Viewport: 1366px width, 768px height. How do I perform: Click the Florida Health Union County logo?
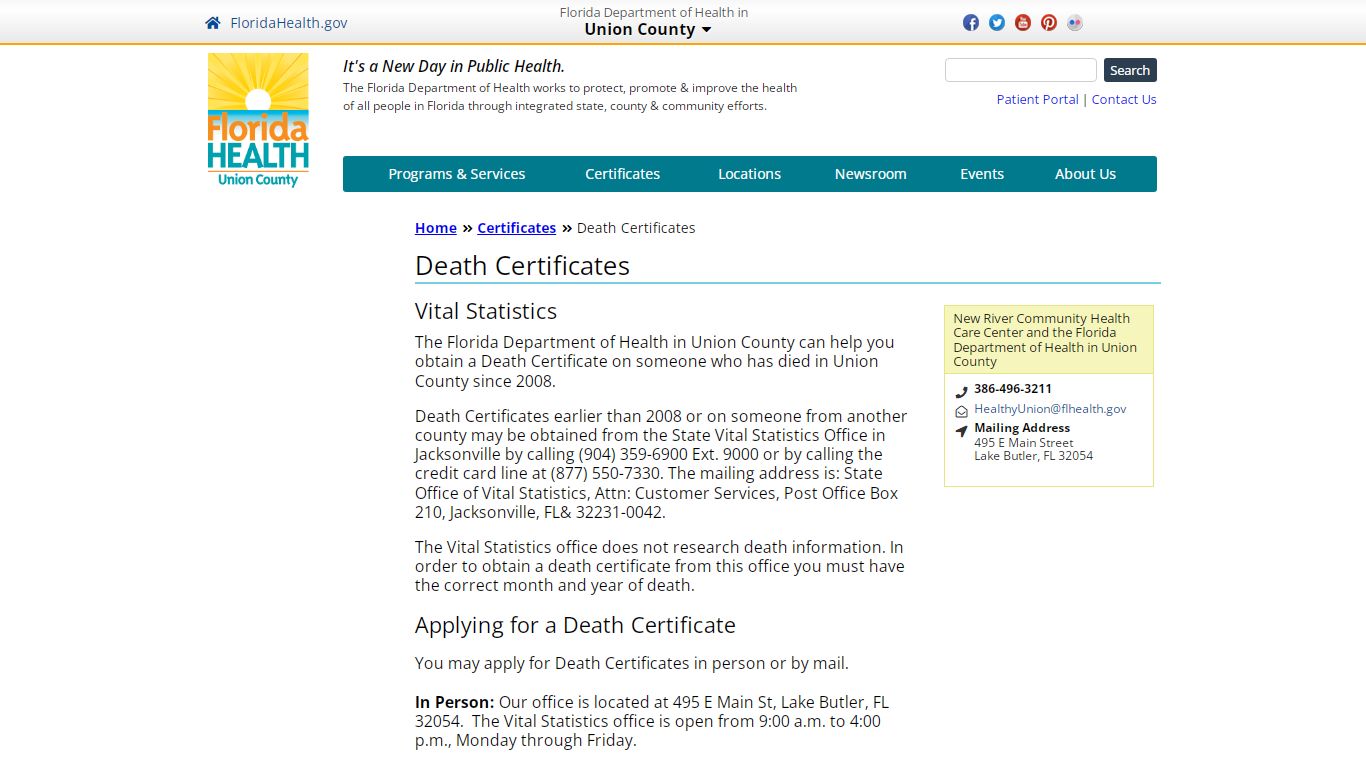258,120
